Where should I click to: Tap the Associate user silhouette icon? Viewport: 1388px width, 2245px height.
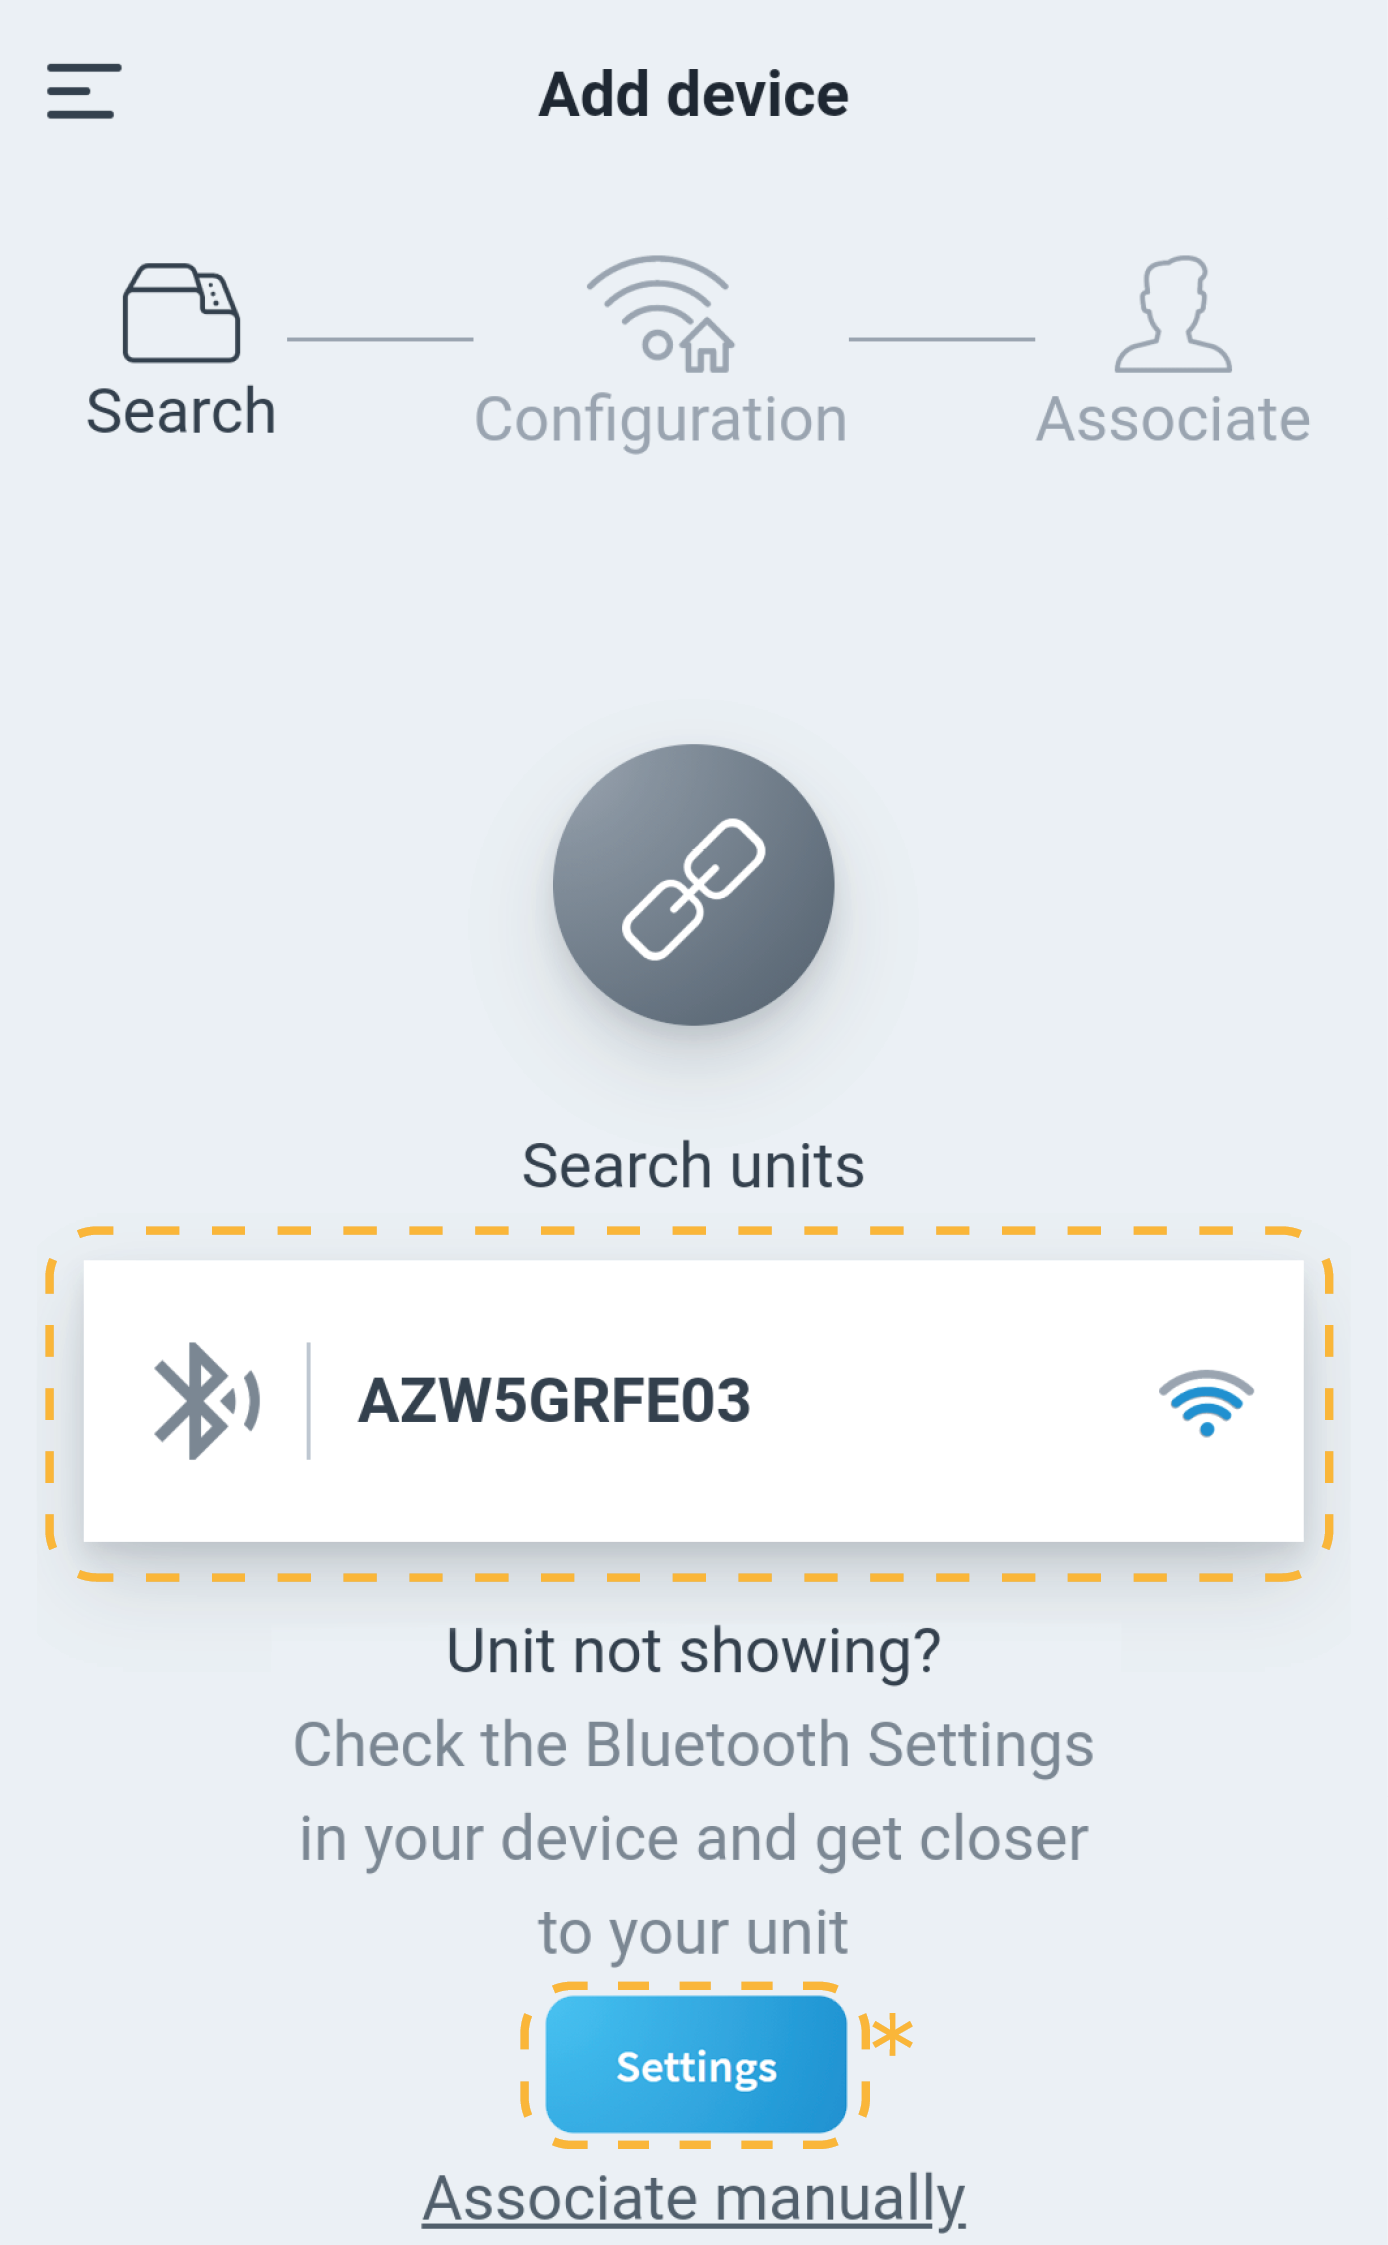[x=1173, y=314]
